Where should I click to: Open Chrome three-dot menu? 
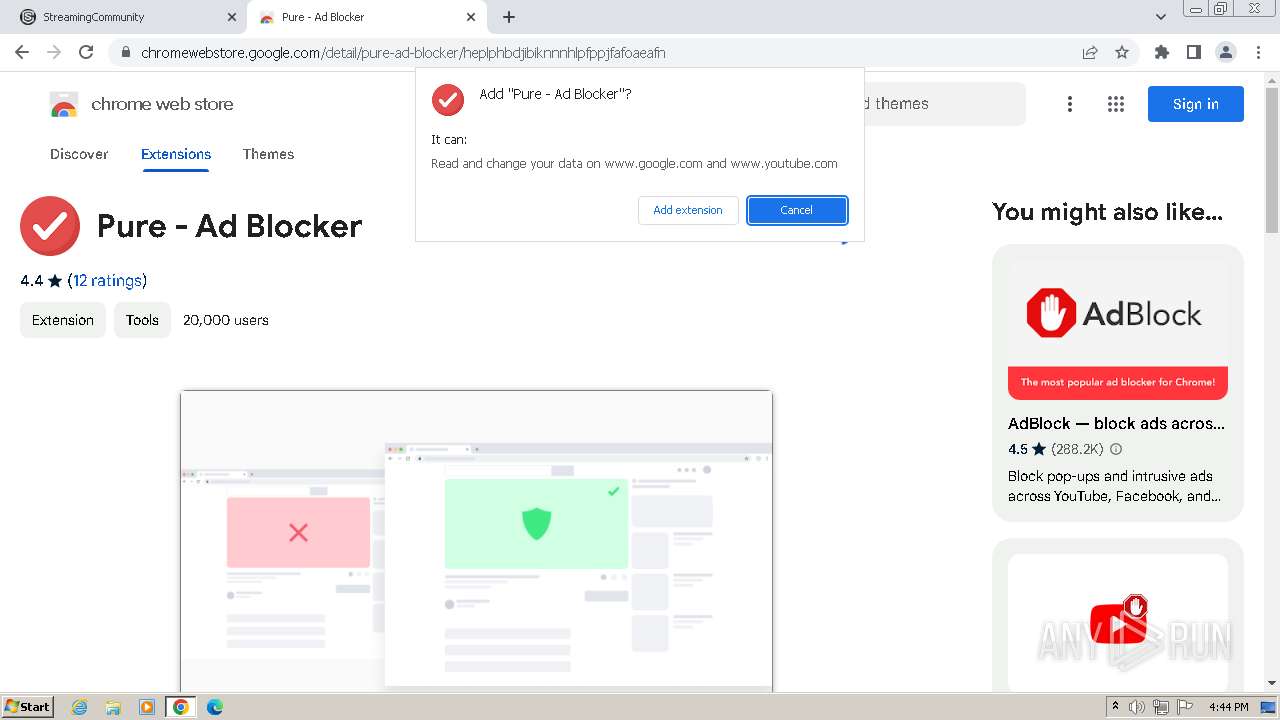click(1258, 53)
